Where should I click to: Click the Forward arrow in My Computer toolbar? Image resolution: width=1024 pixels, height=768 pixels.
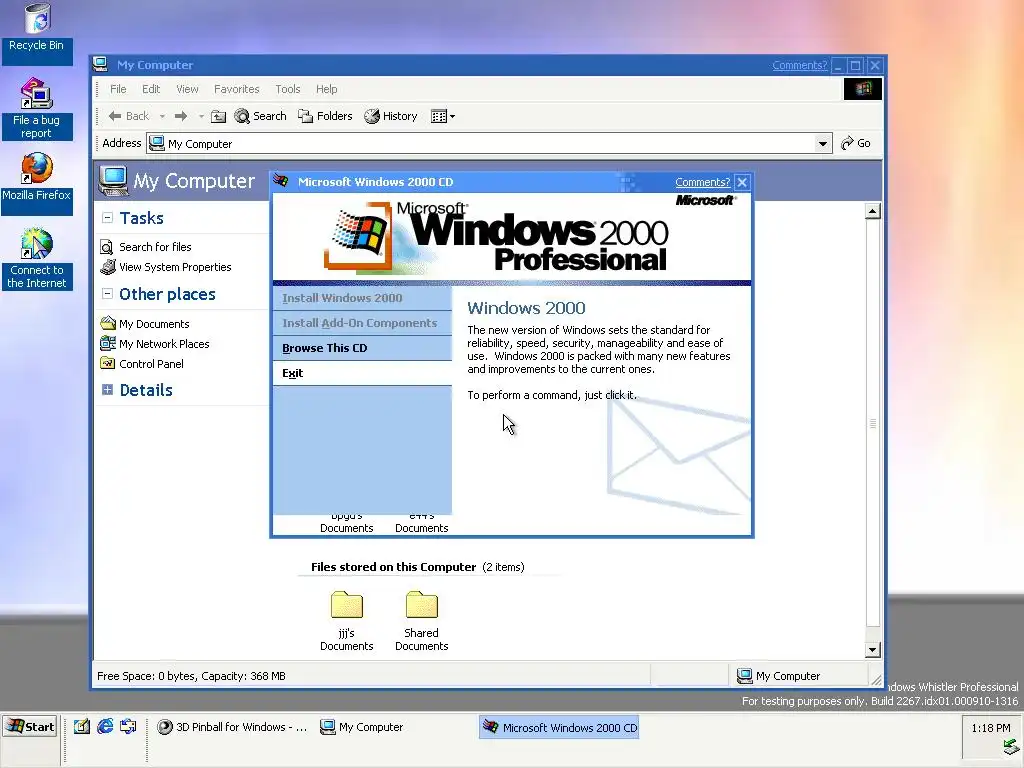pyautogui.click(x=181, y=116)
